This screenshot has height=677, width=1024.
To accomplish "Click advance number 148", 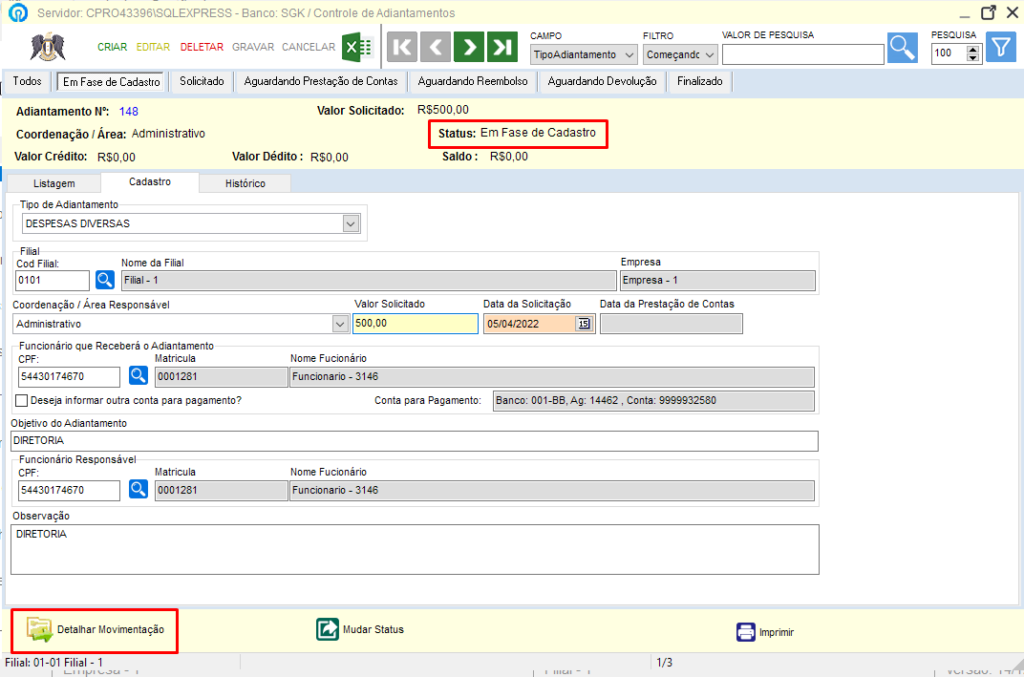I will tap(129, 112).
